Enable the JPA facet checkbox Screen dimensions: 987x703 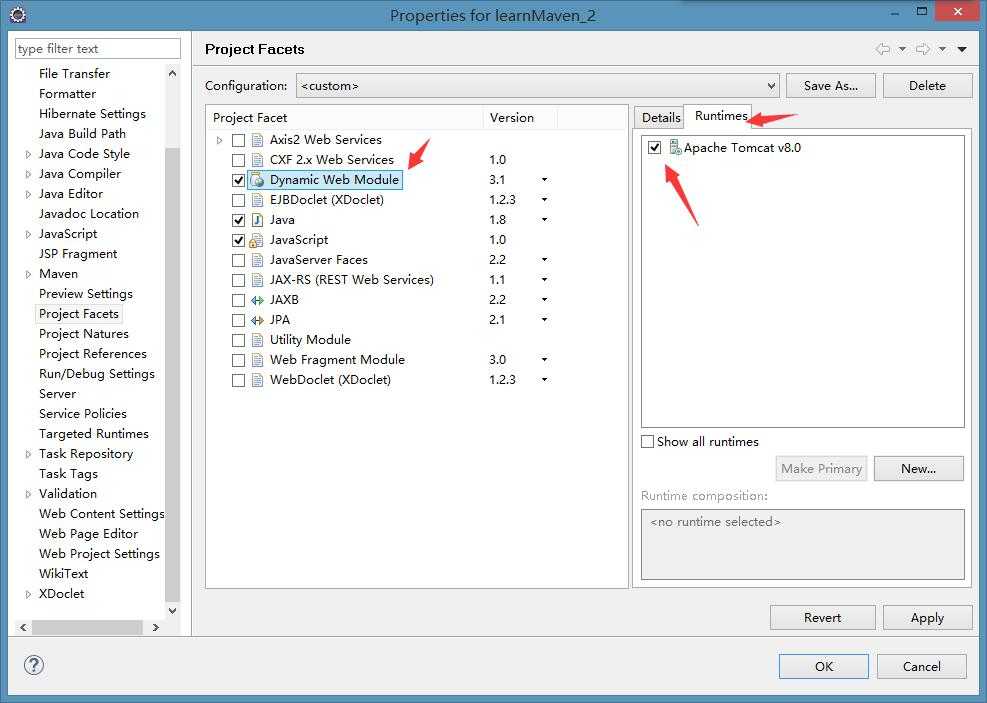[239, 320]
